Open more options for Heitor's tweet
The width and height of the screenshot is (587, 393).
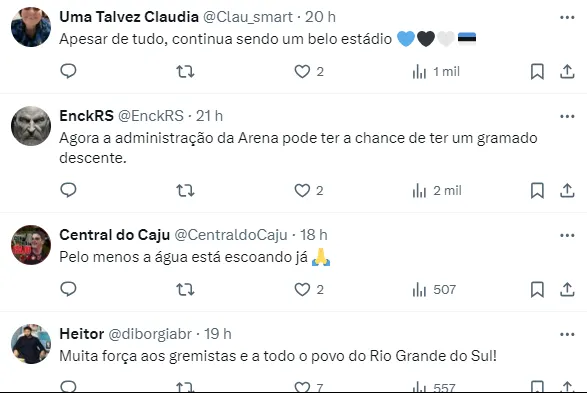567,334
